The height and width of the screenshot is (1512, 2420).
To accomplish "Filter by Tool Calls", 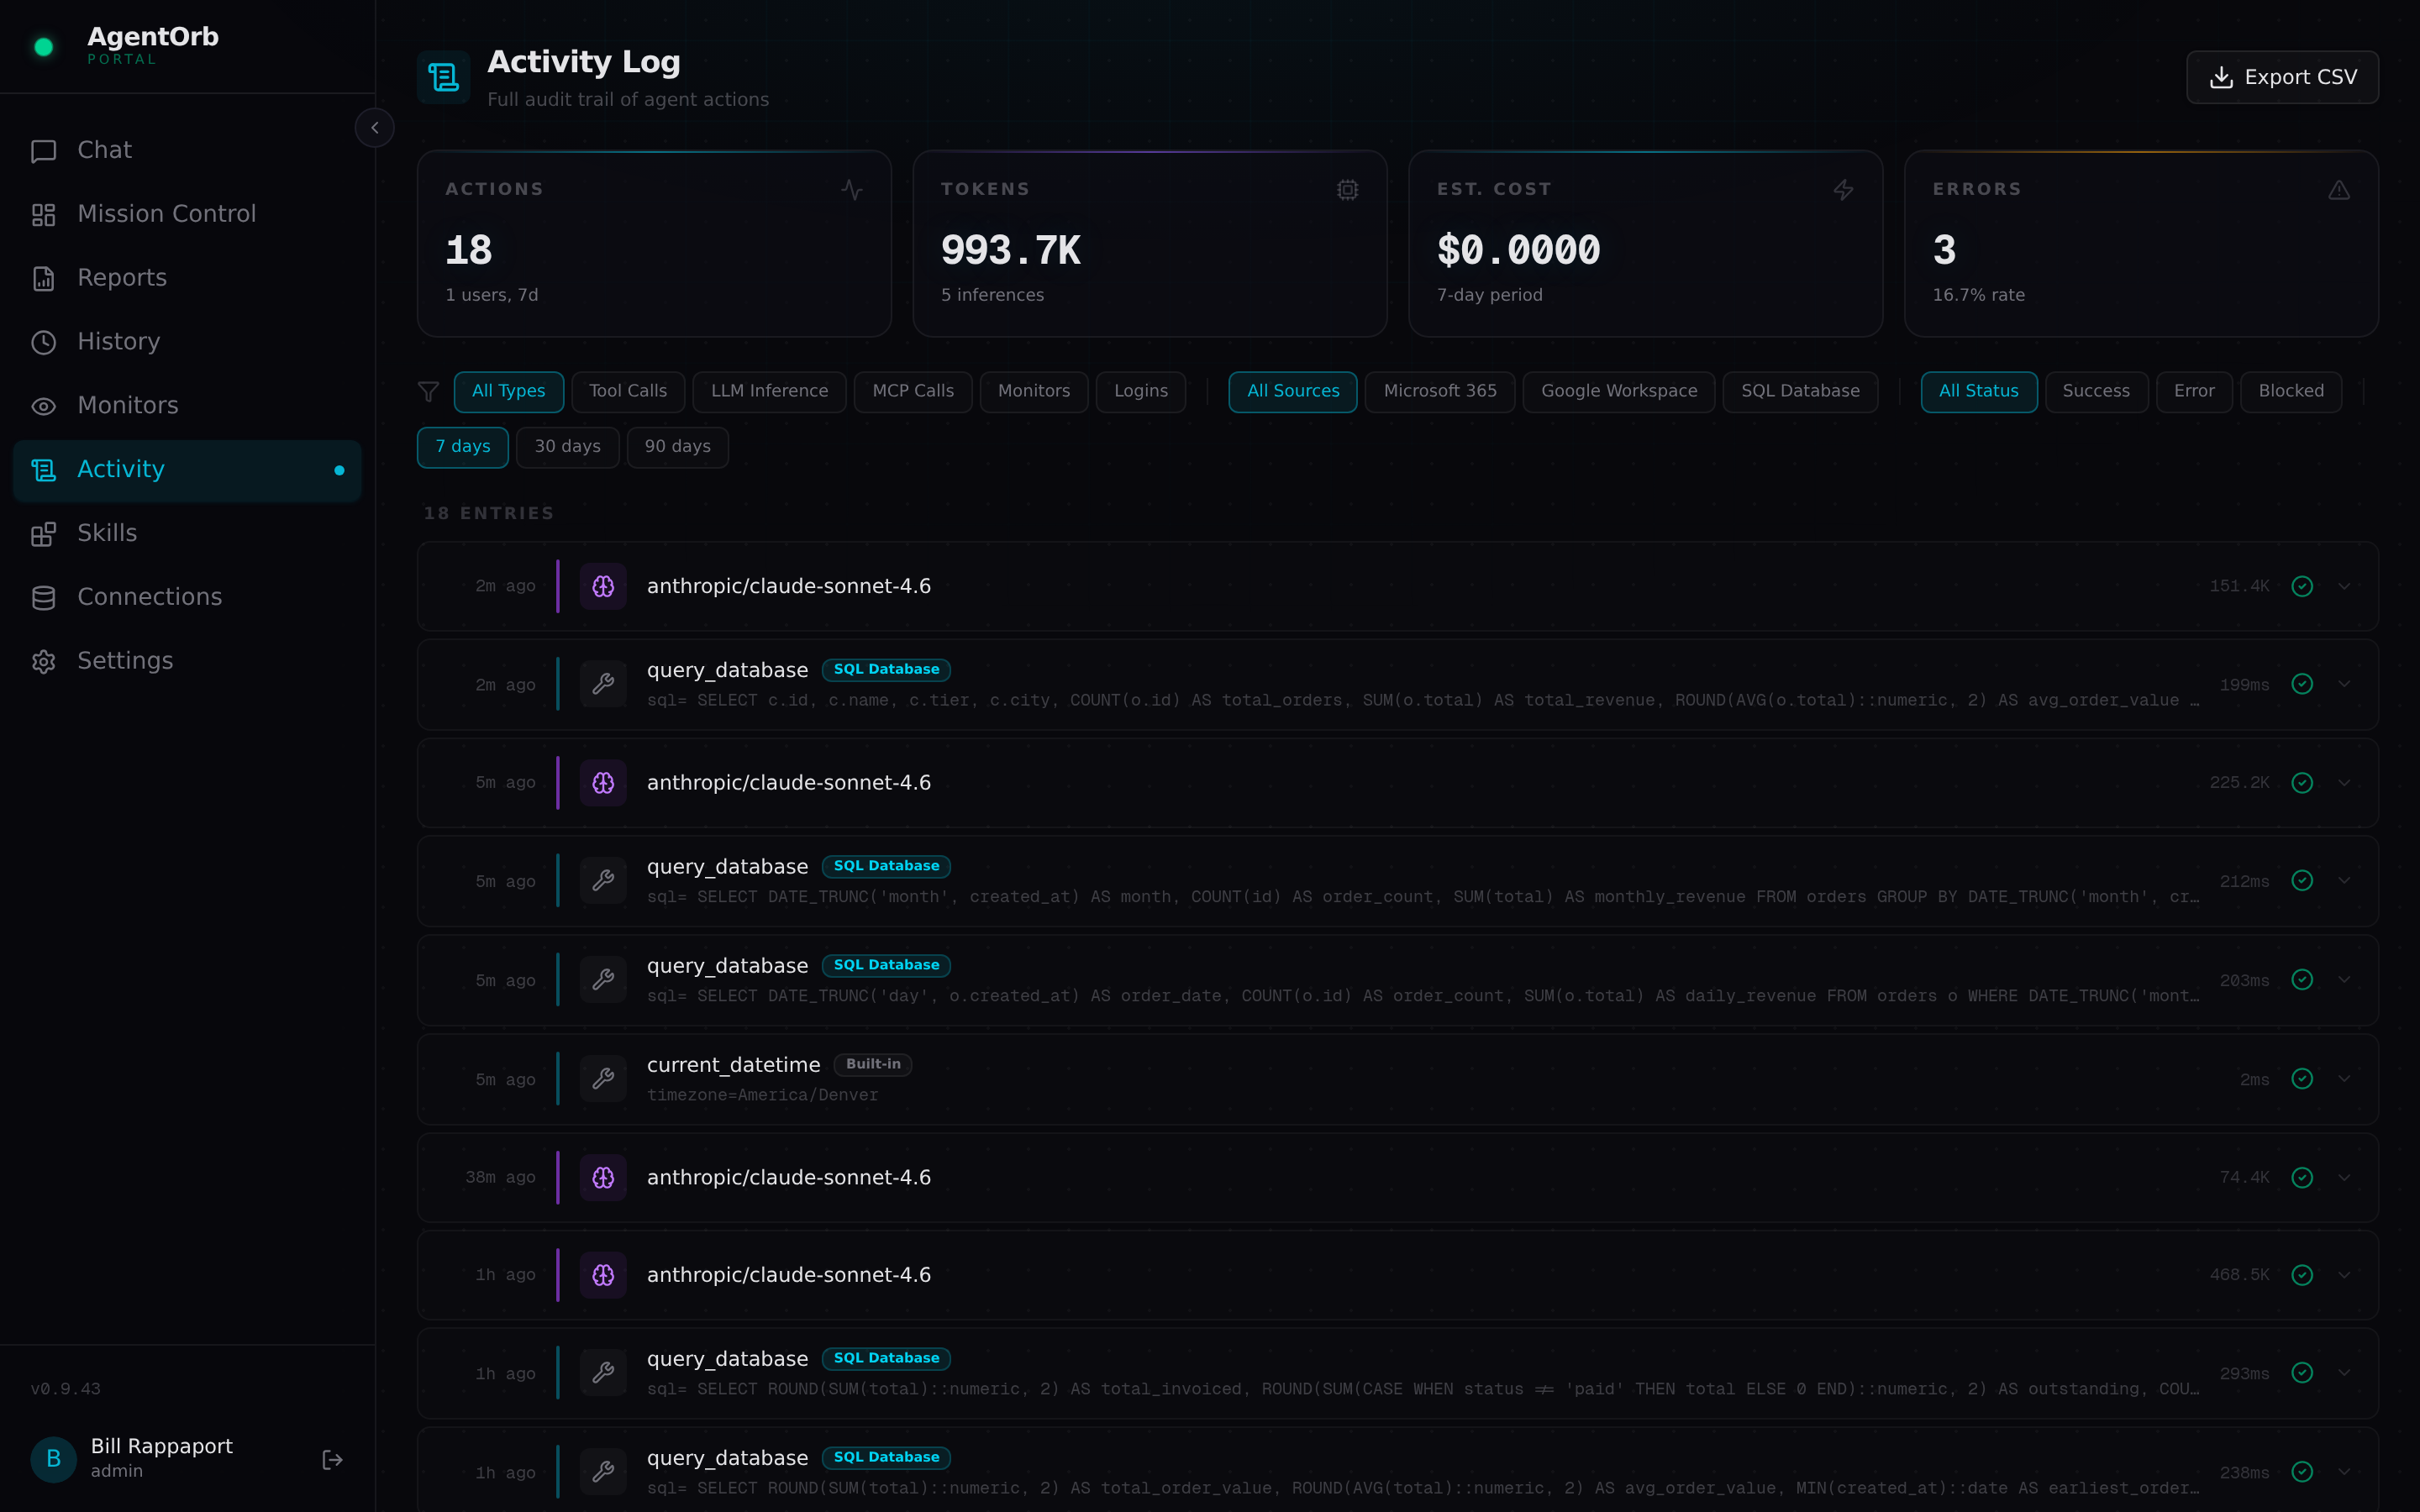I will coord(628,391).
